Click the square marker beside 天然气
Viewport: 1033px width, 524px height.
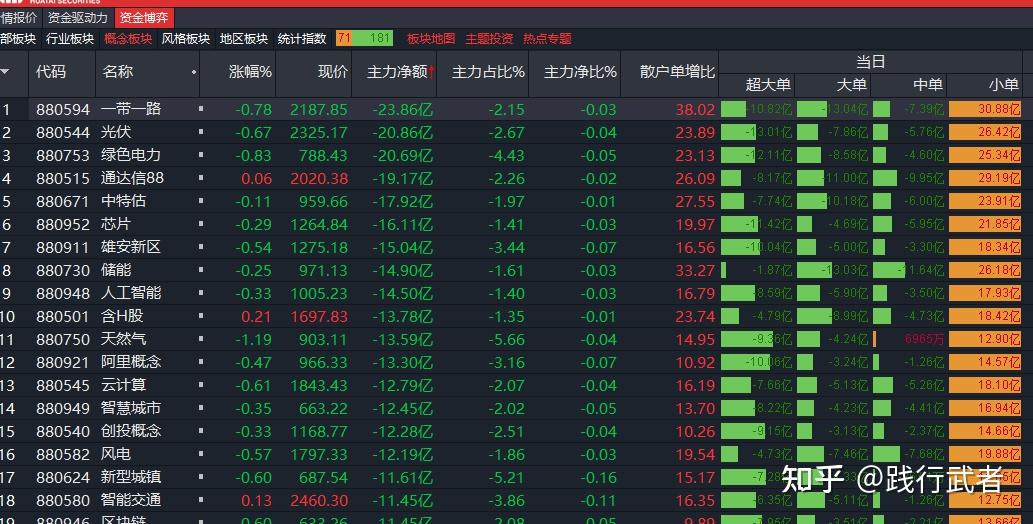(201, 339)
